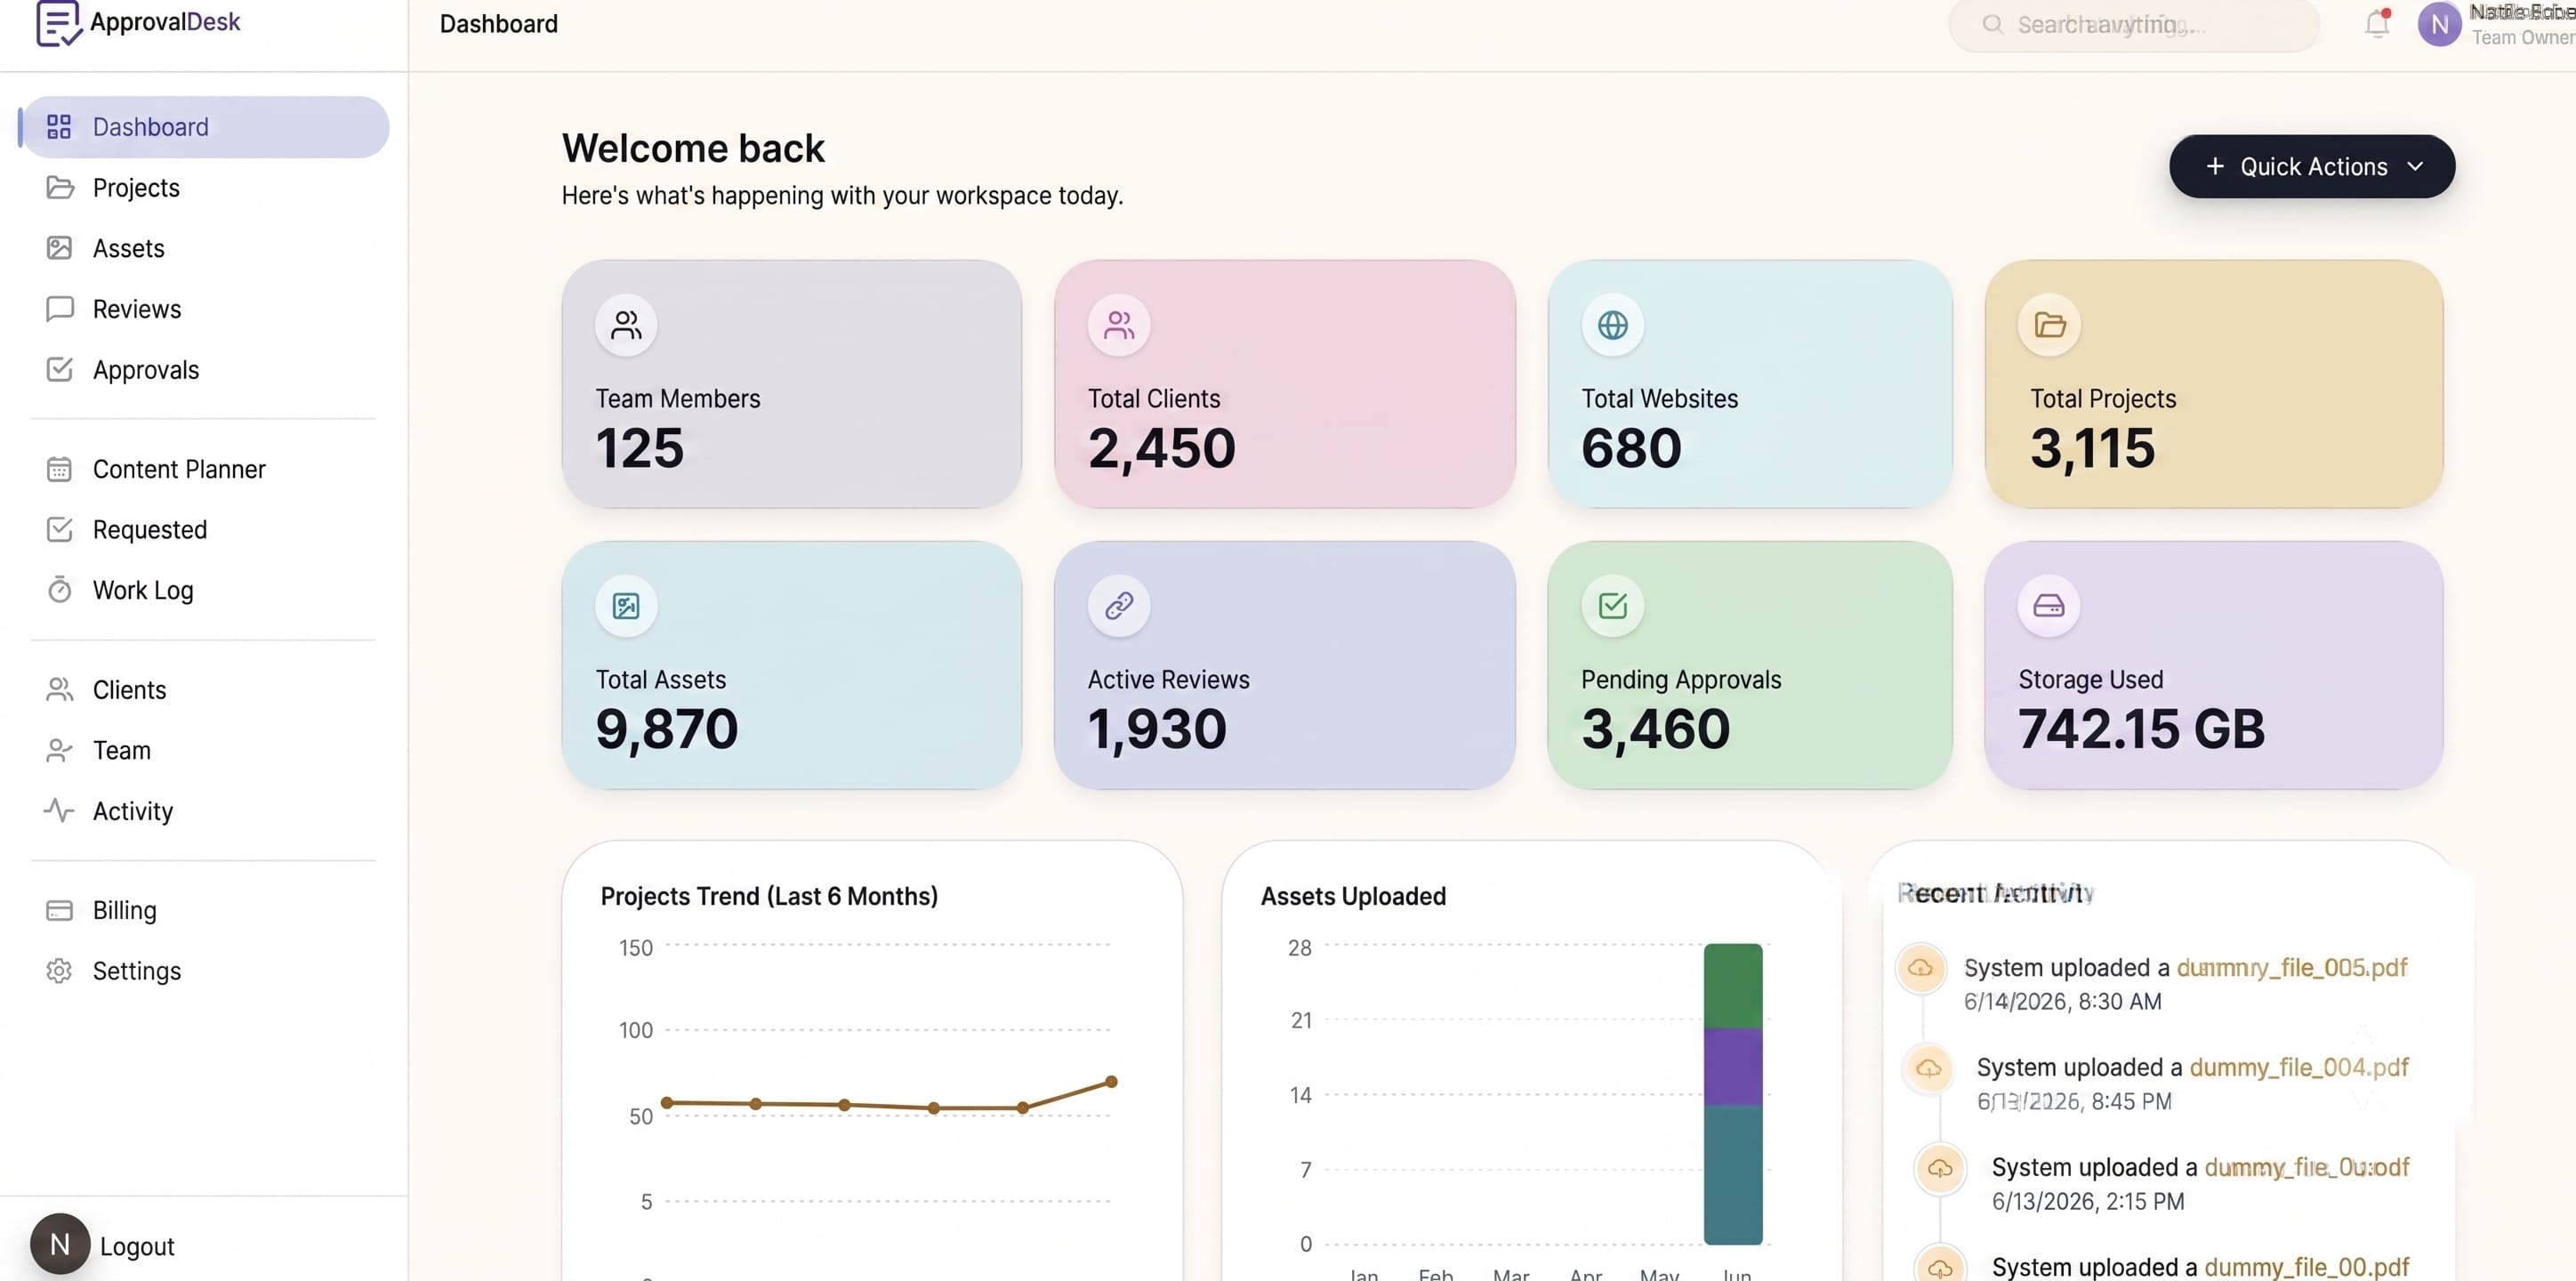
Task: Click the Logout link
Action: tap(137, 1246)
